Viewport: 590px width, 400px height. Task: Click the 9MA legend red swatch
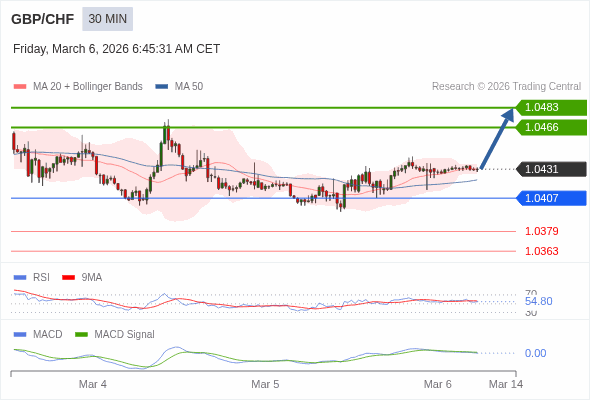point(68,278)
